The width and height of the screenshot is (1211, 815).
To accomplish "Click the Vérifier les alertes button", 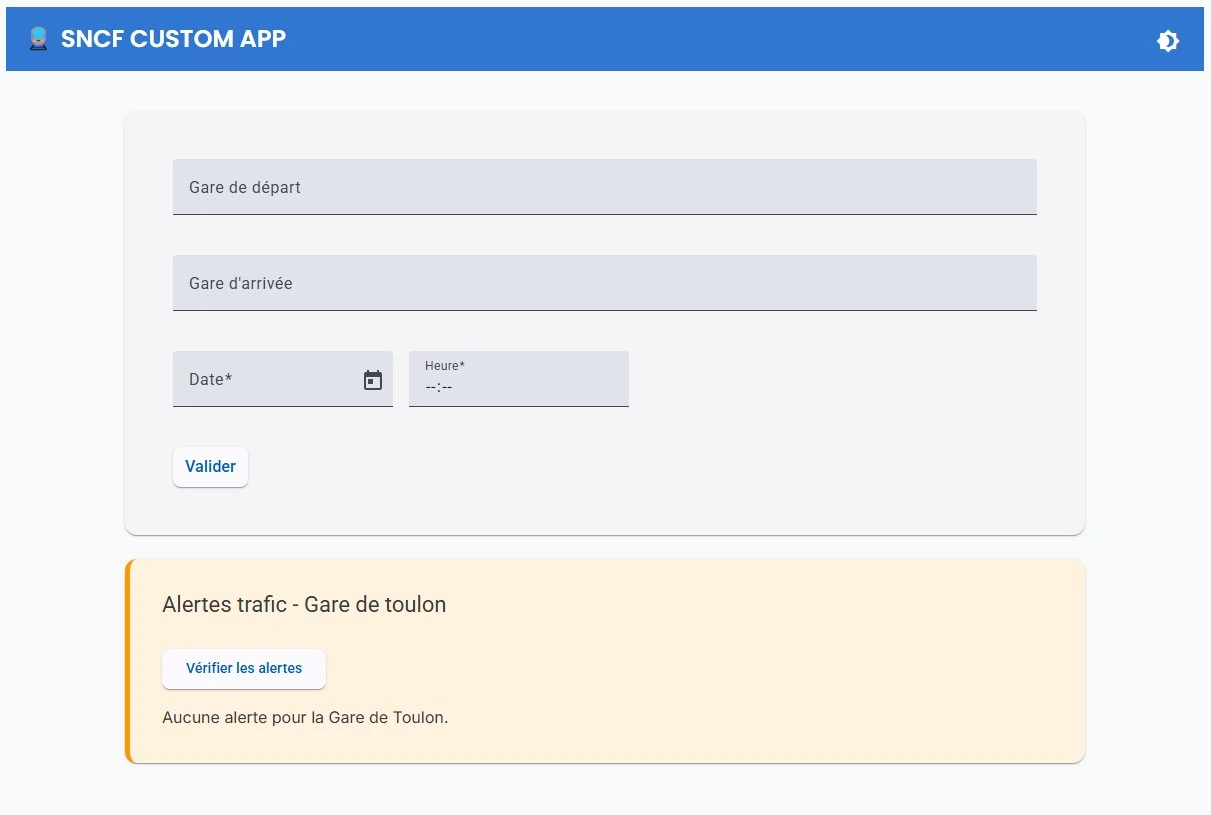I will (244, 669).
